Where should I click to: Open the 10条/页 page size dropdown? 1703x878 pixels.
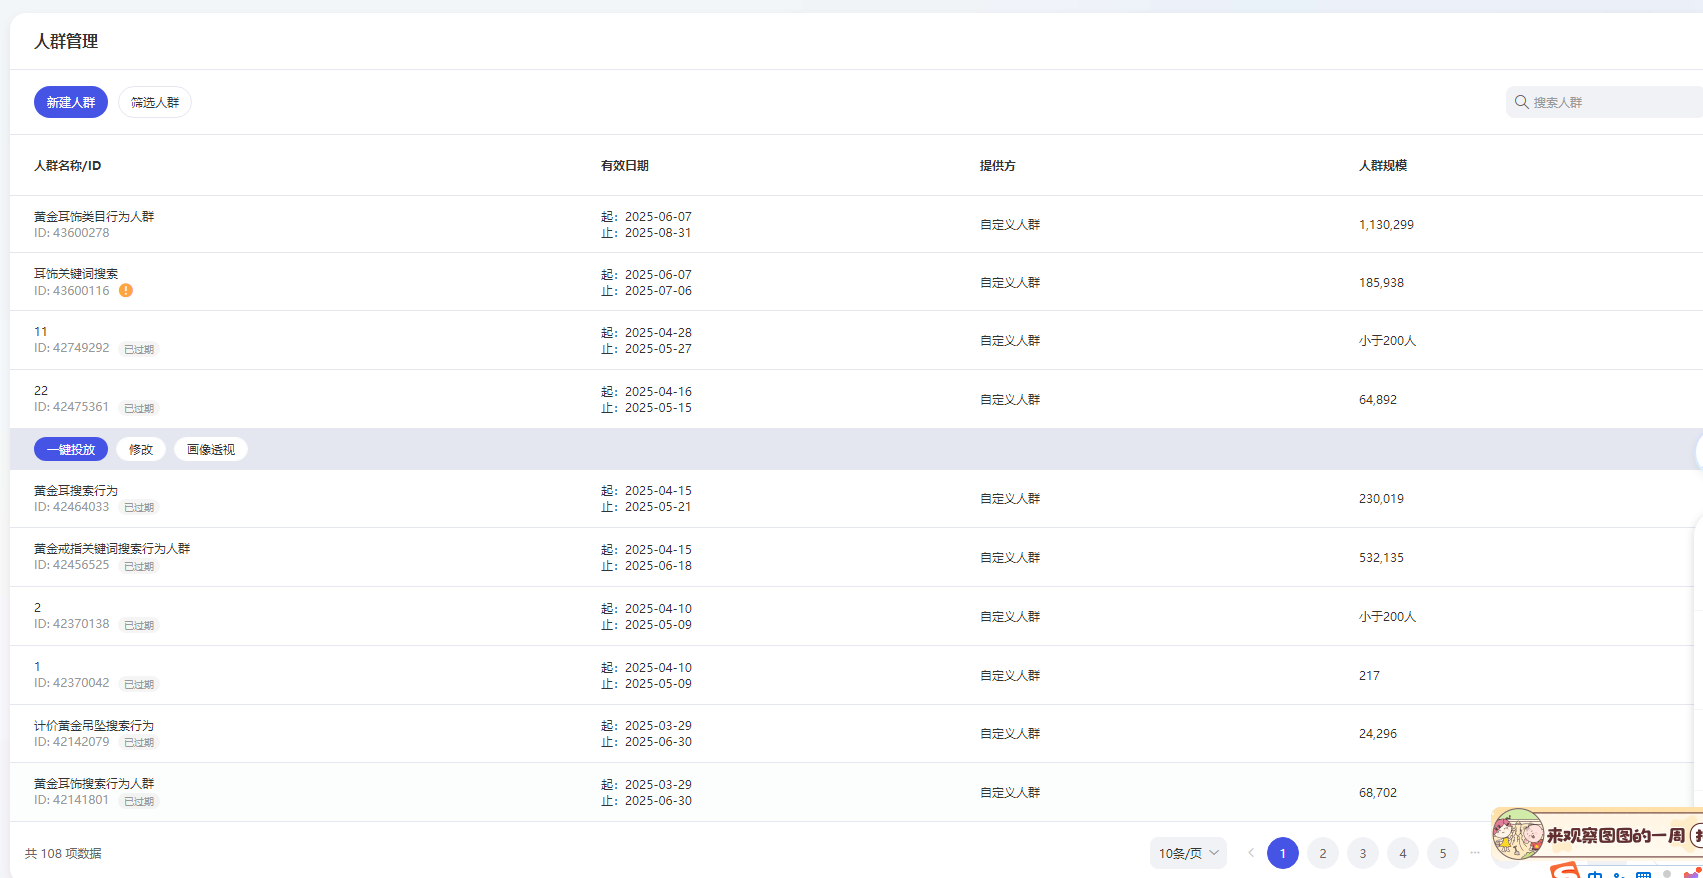tap(1187, 853)
